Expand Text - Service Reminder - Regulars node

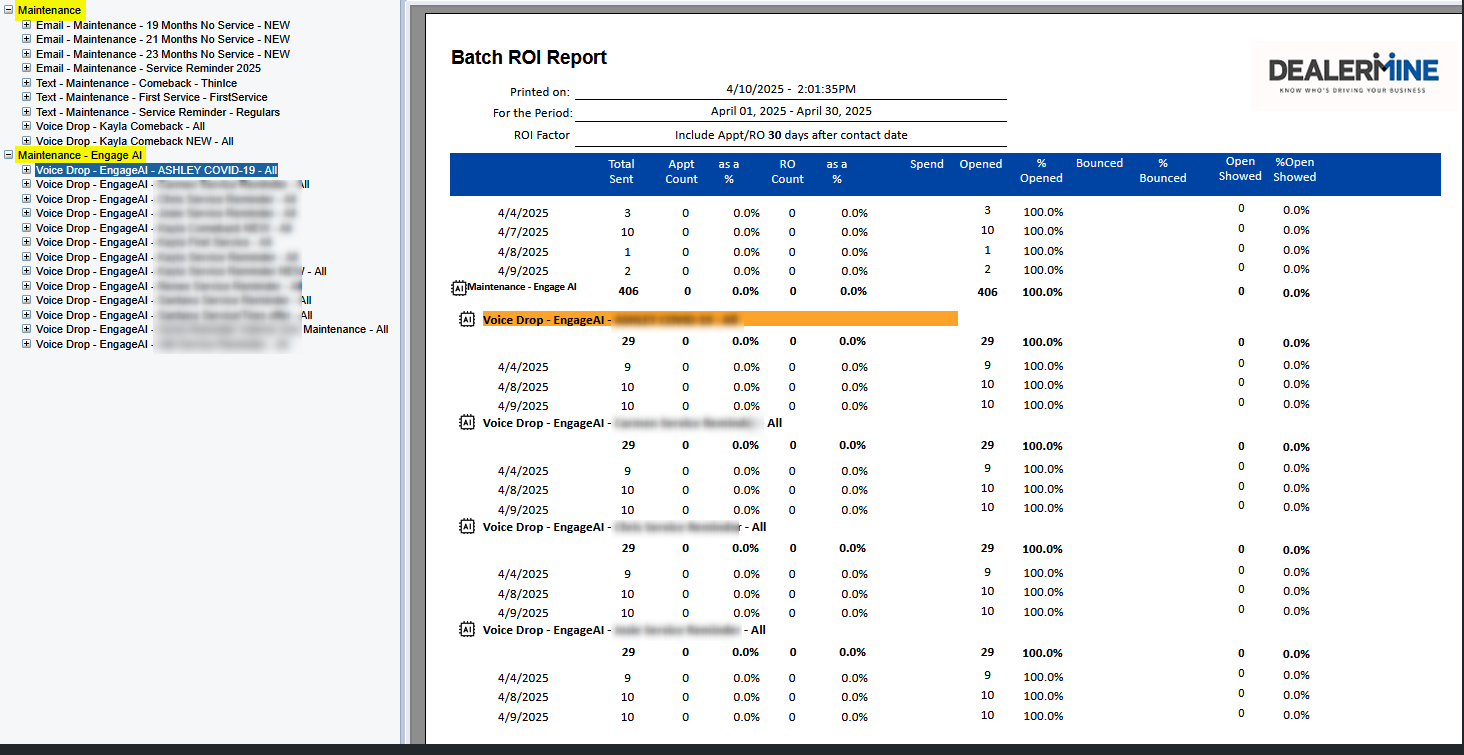pos(27,112)
